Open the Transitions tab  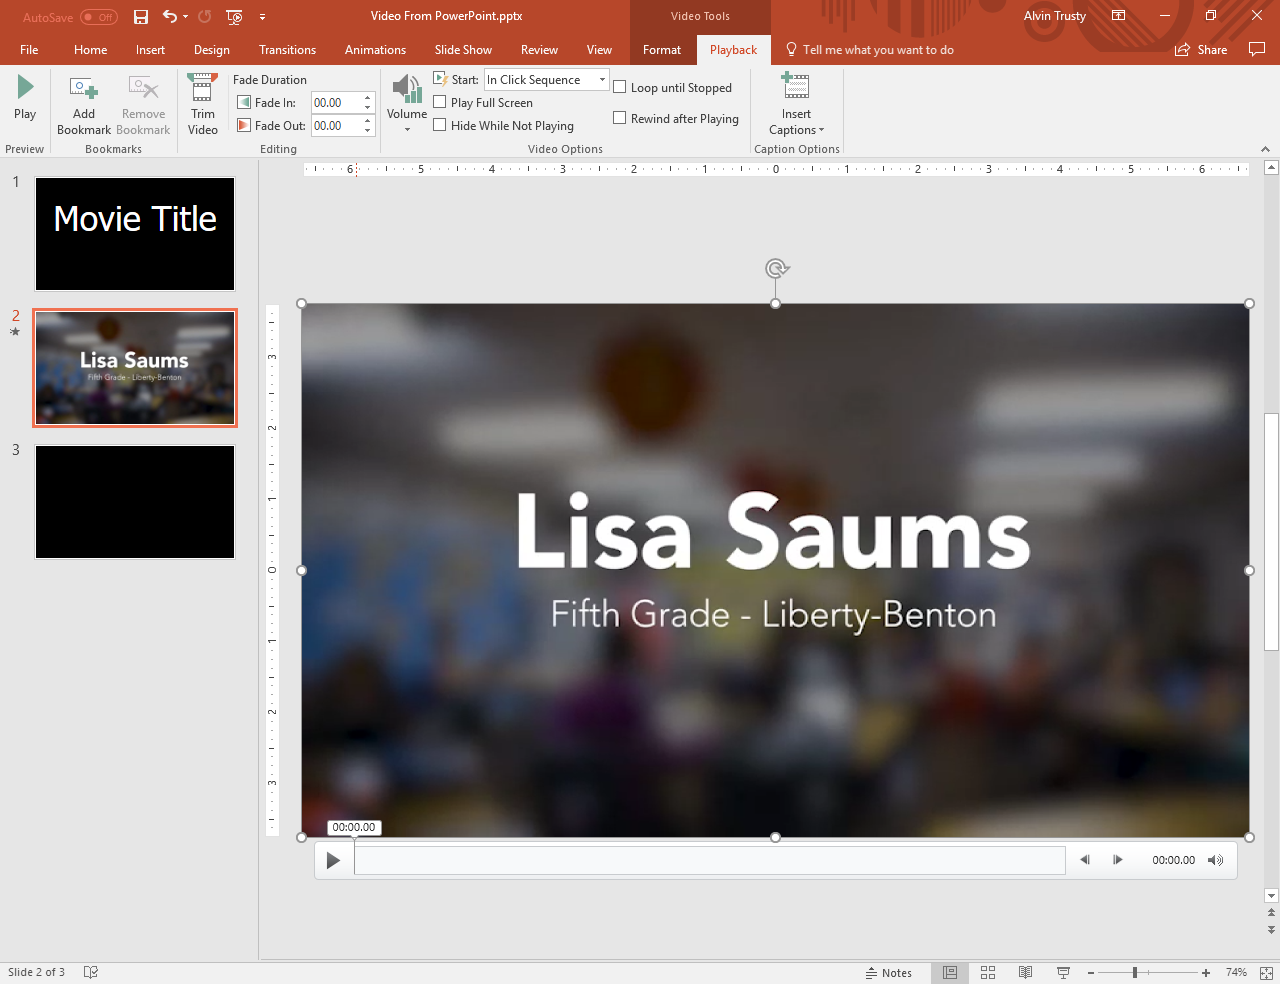click(x=287, y=50)
